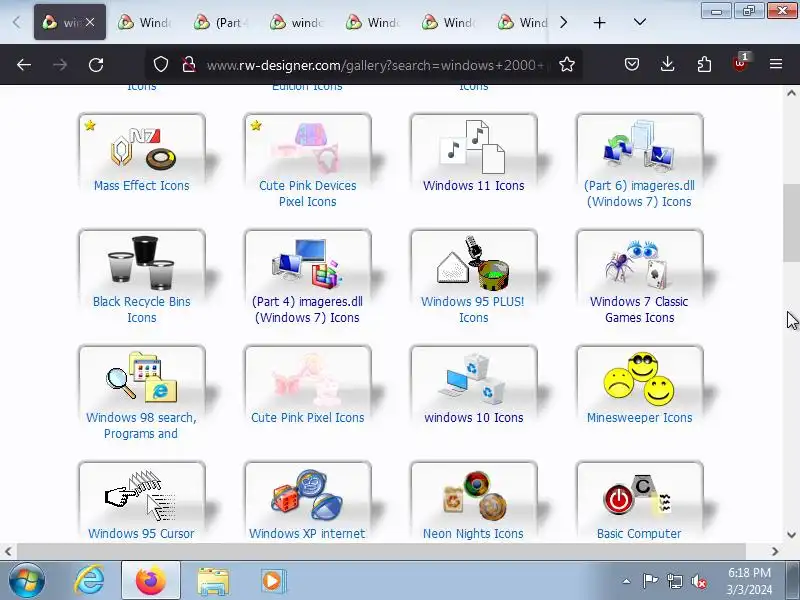
Task: Follow the 'Black Recycle Bins Icons' link
Action: 141,309
